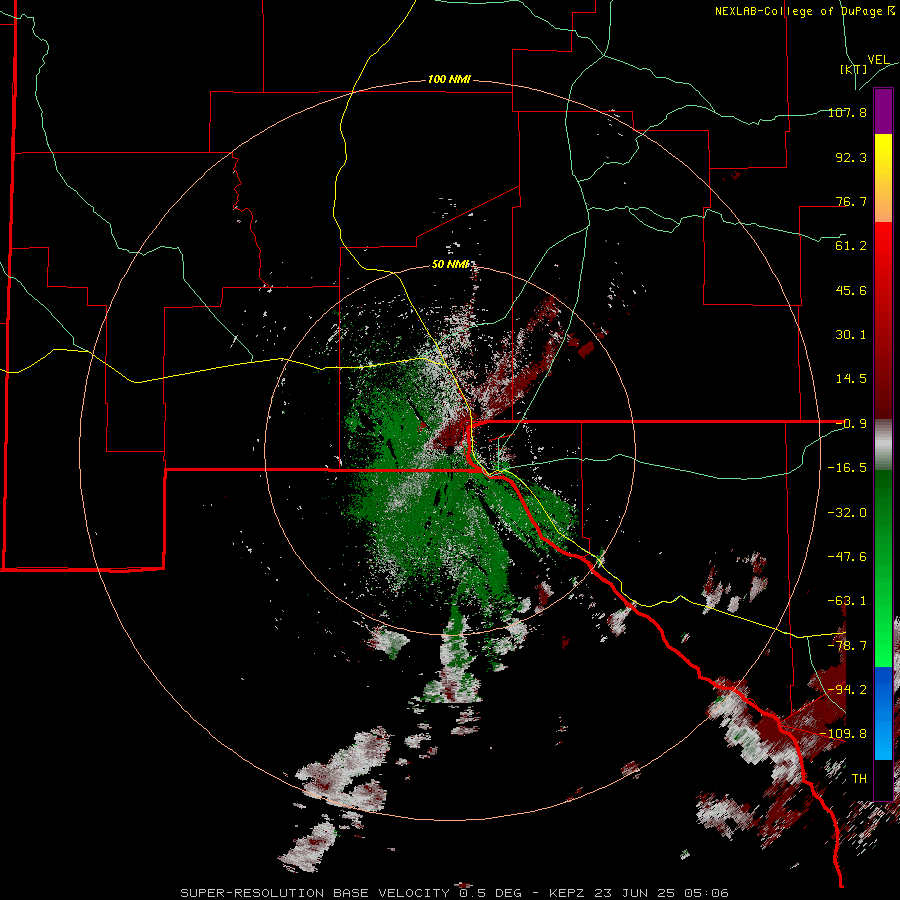Image resolution: width=900 pixels, height=900 pixels.
Task: Click the 100 NMI range ring label
Action: pos(449,79)
